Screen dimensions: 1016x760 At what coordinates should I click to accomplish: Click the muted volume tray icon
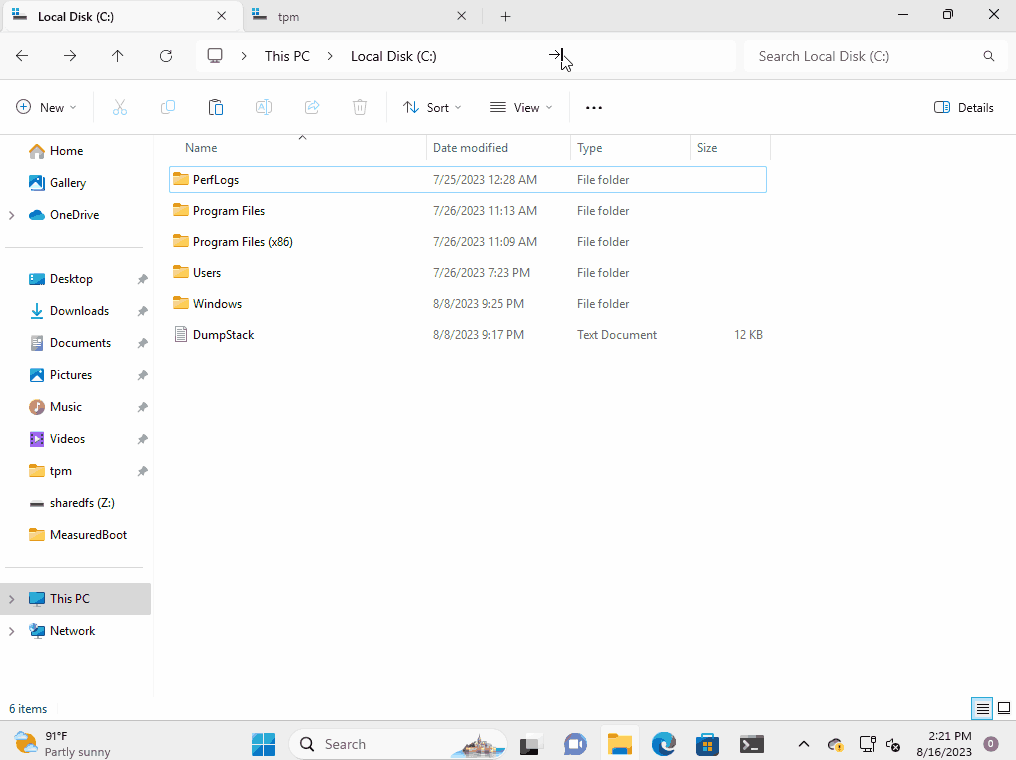(x=894, y=744)
